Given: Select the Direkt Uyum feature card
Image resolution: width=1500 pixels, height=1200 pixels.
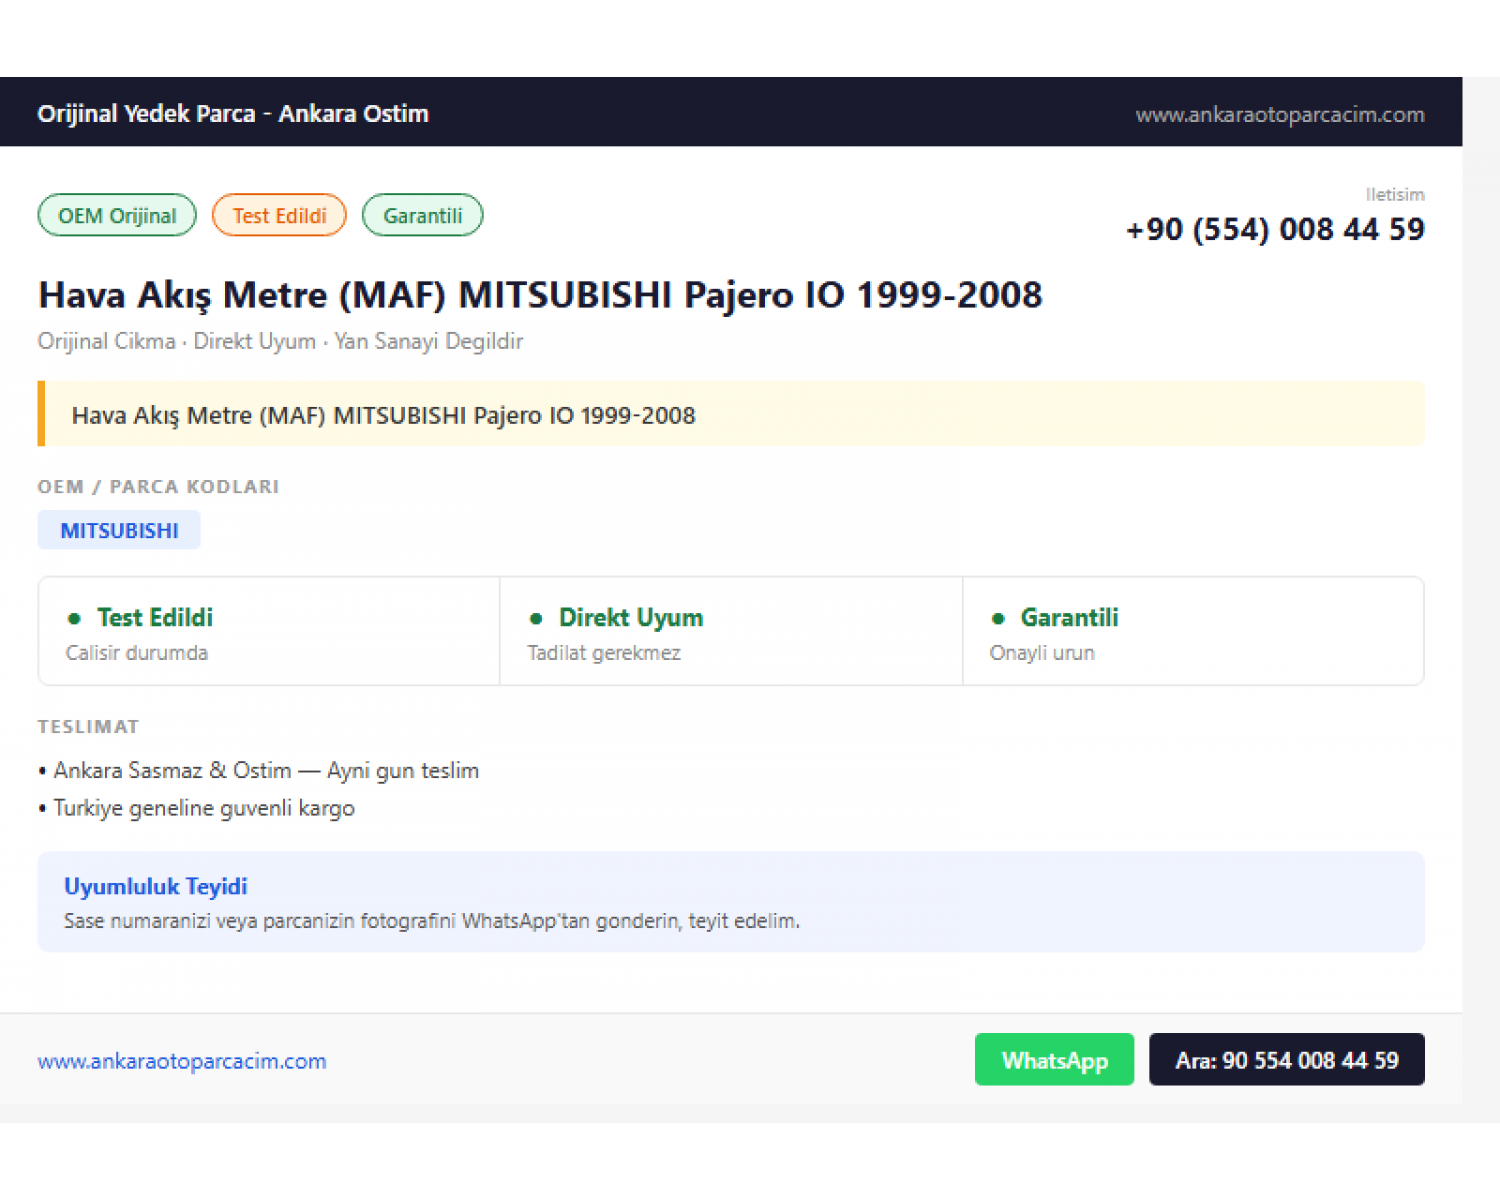Looking at the screenshot, I should click(731, 631).
